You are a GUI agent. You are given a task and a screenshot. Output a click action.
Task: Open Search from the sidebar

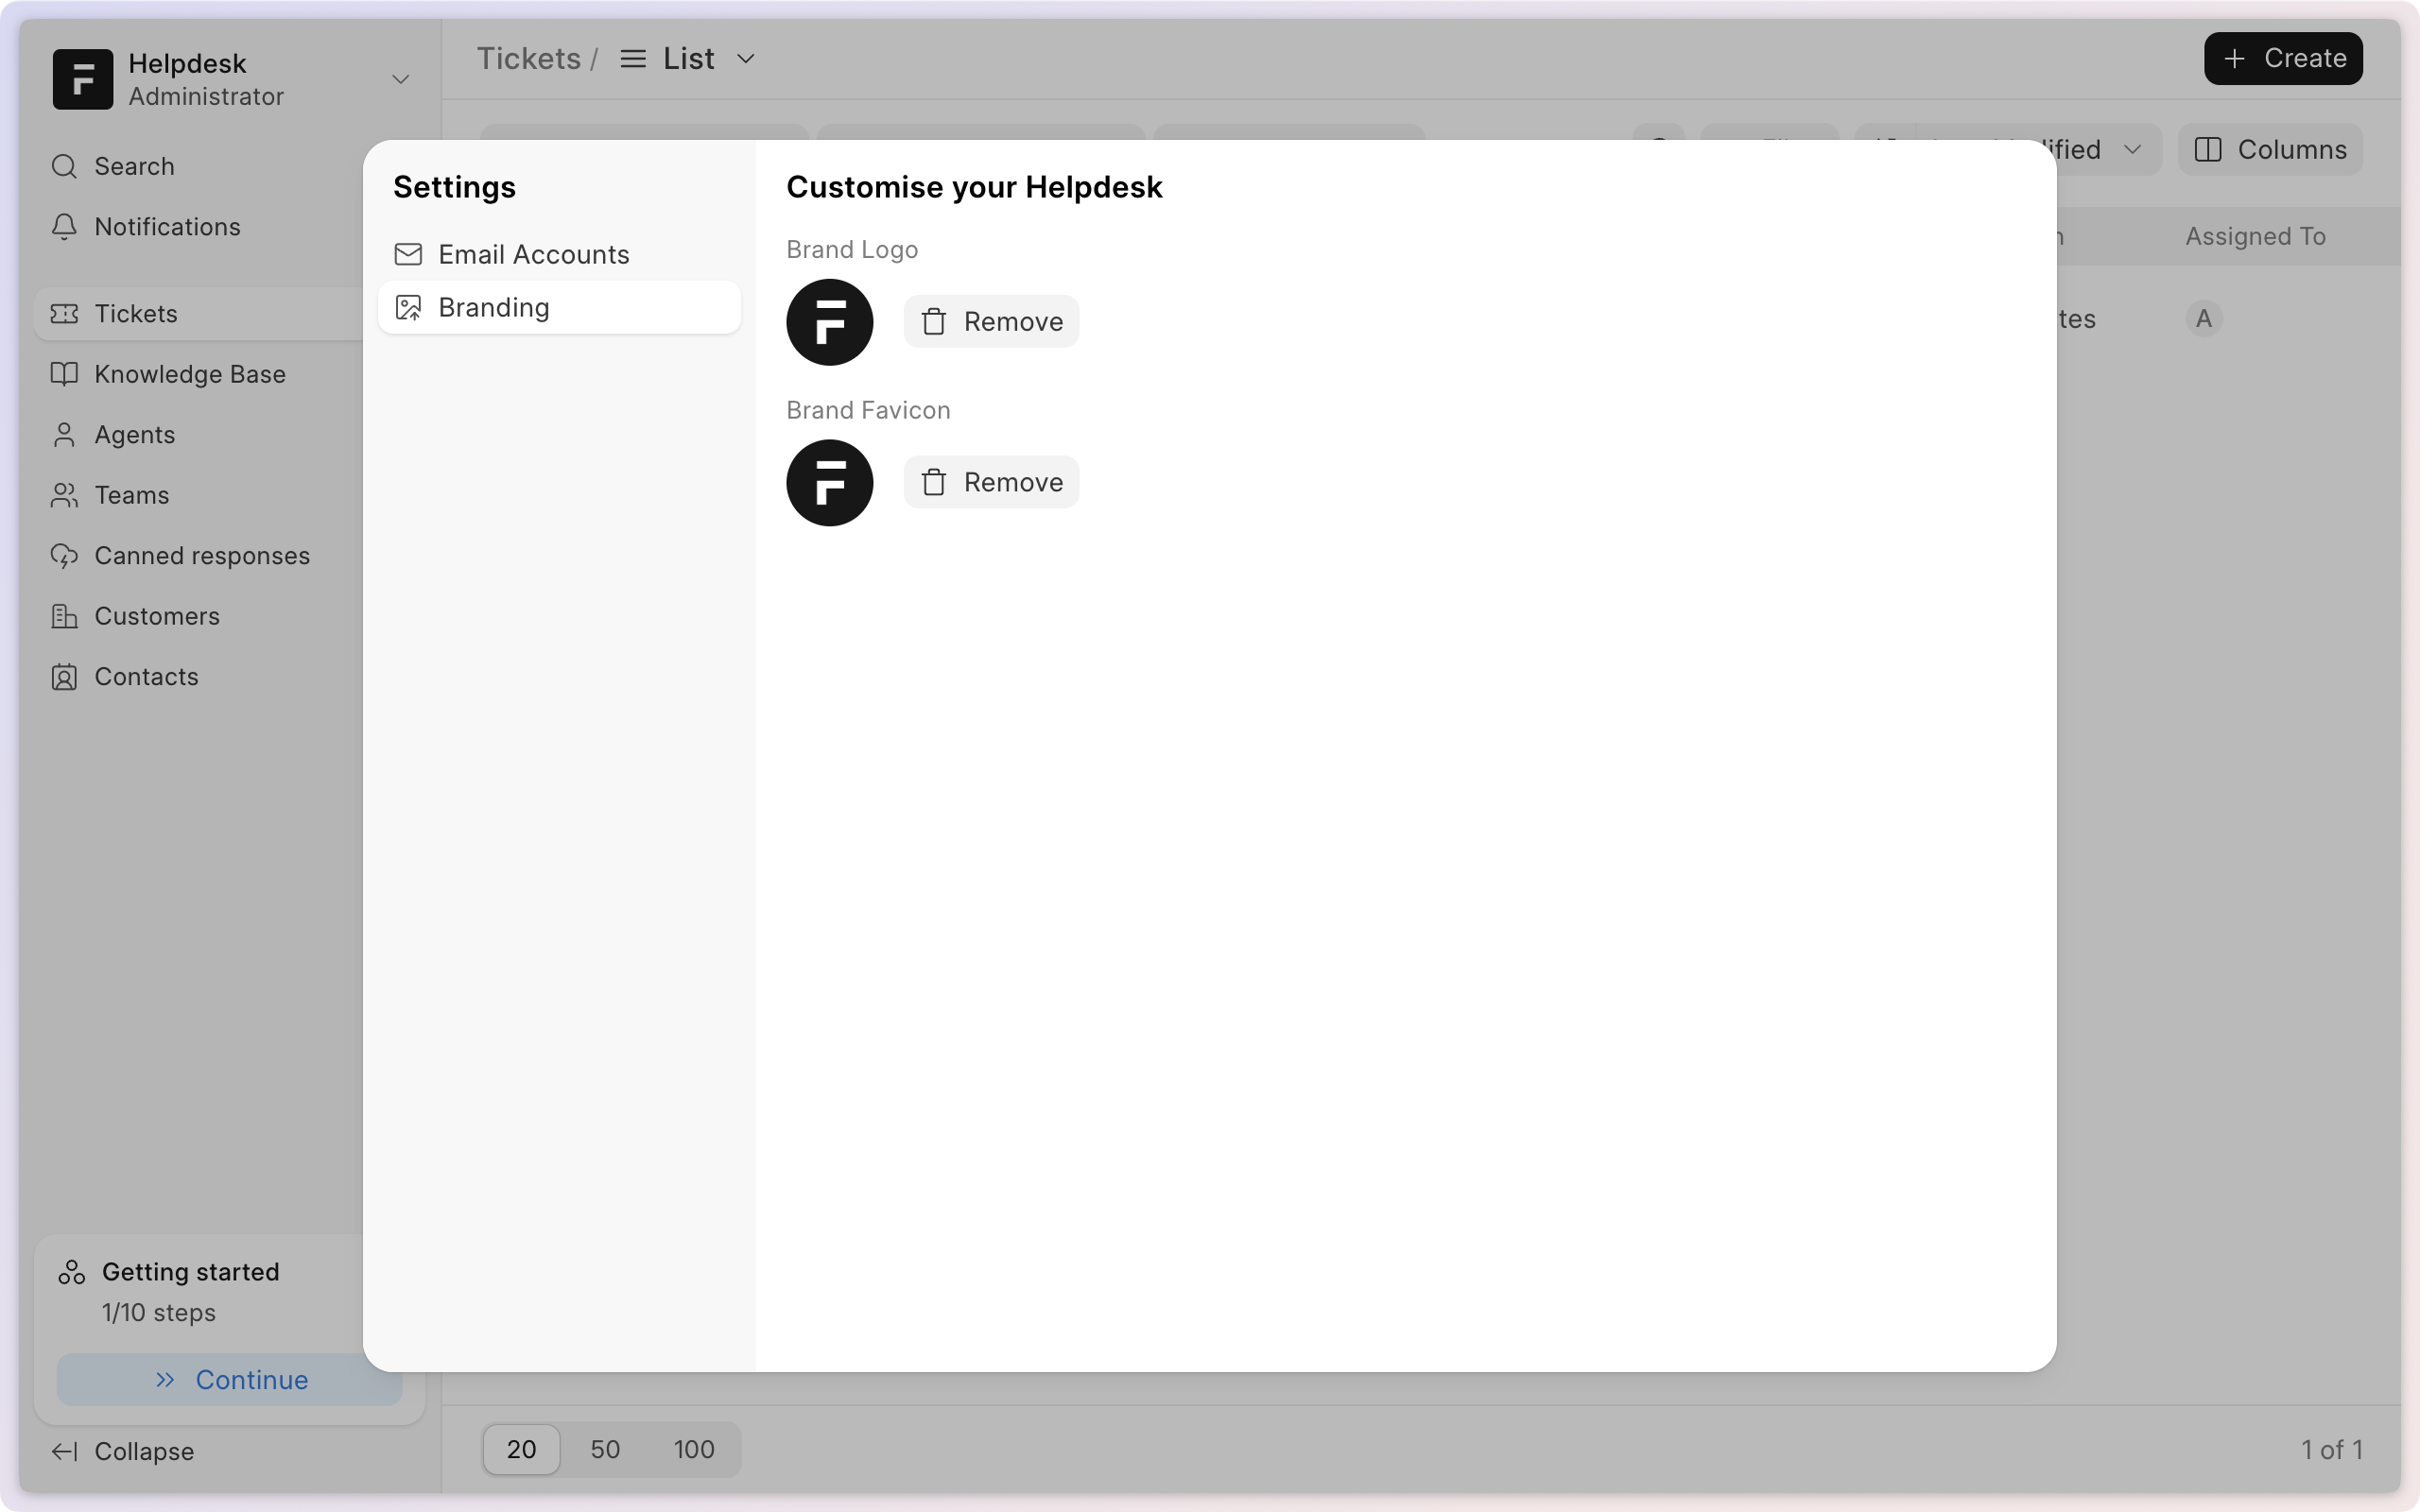(64, 166)
